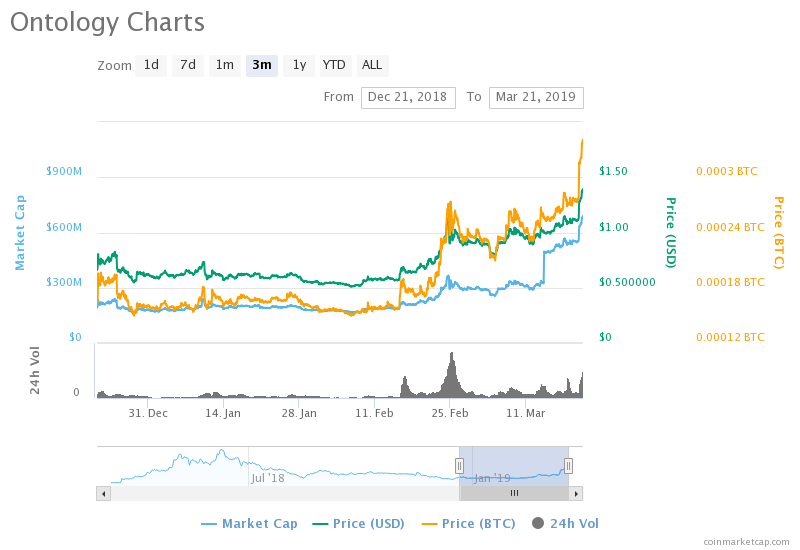The image size is (800, 550).
Task: Select YTD zoom range
Action: pyautogui.click(x=334, y=65)
